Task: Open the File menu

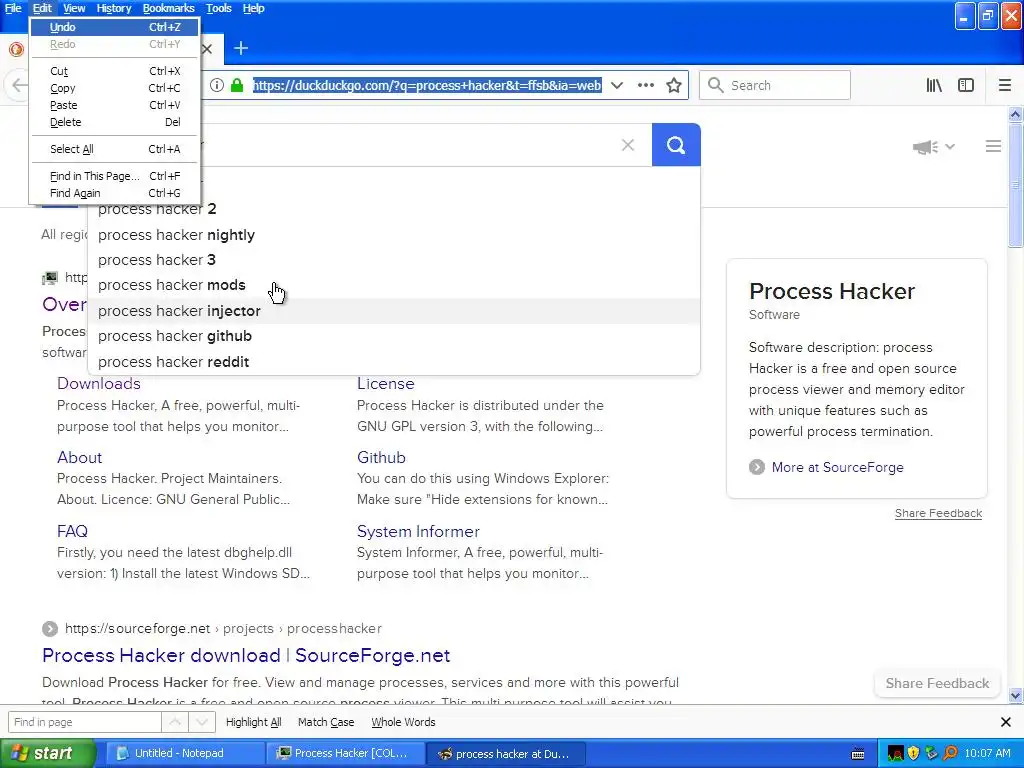Action: click(x=13, y=8)
